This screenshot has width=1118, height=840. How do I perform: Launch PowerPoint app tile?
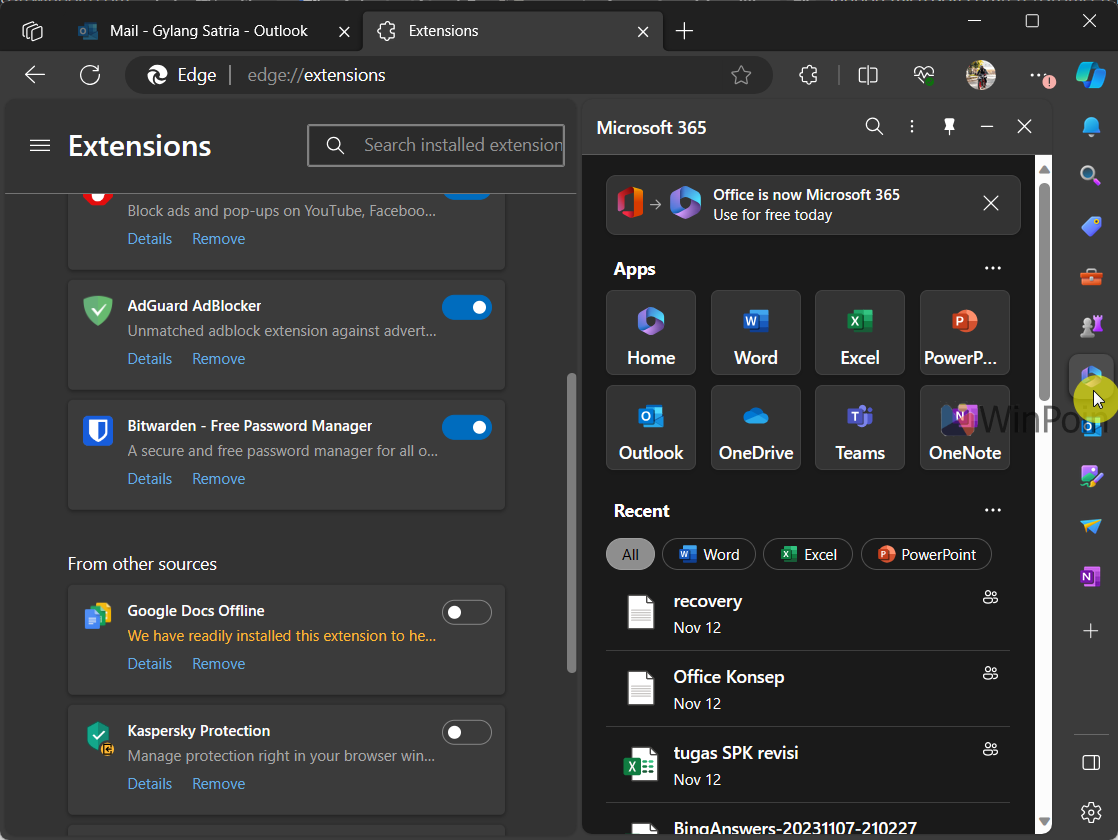pos(965,332)
